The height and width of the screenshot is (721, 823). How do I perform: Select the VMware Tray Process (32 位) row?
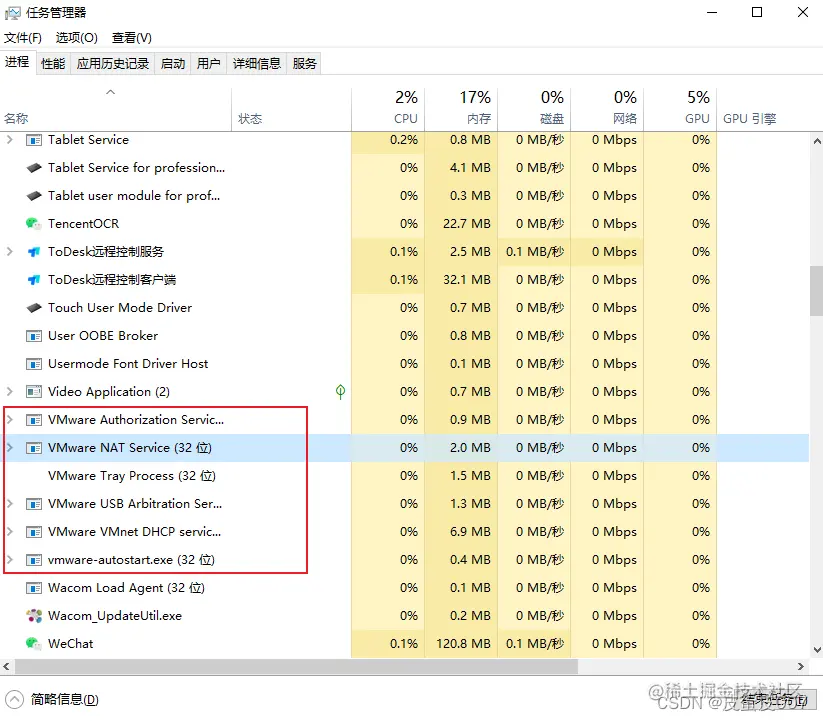[x=404, y=476]
